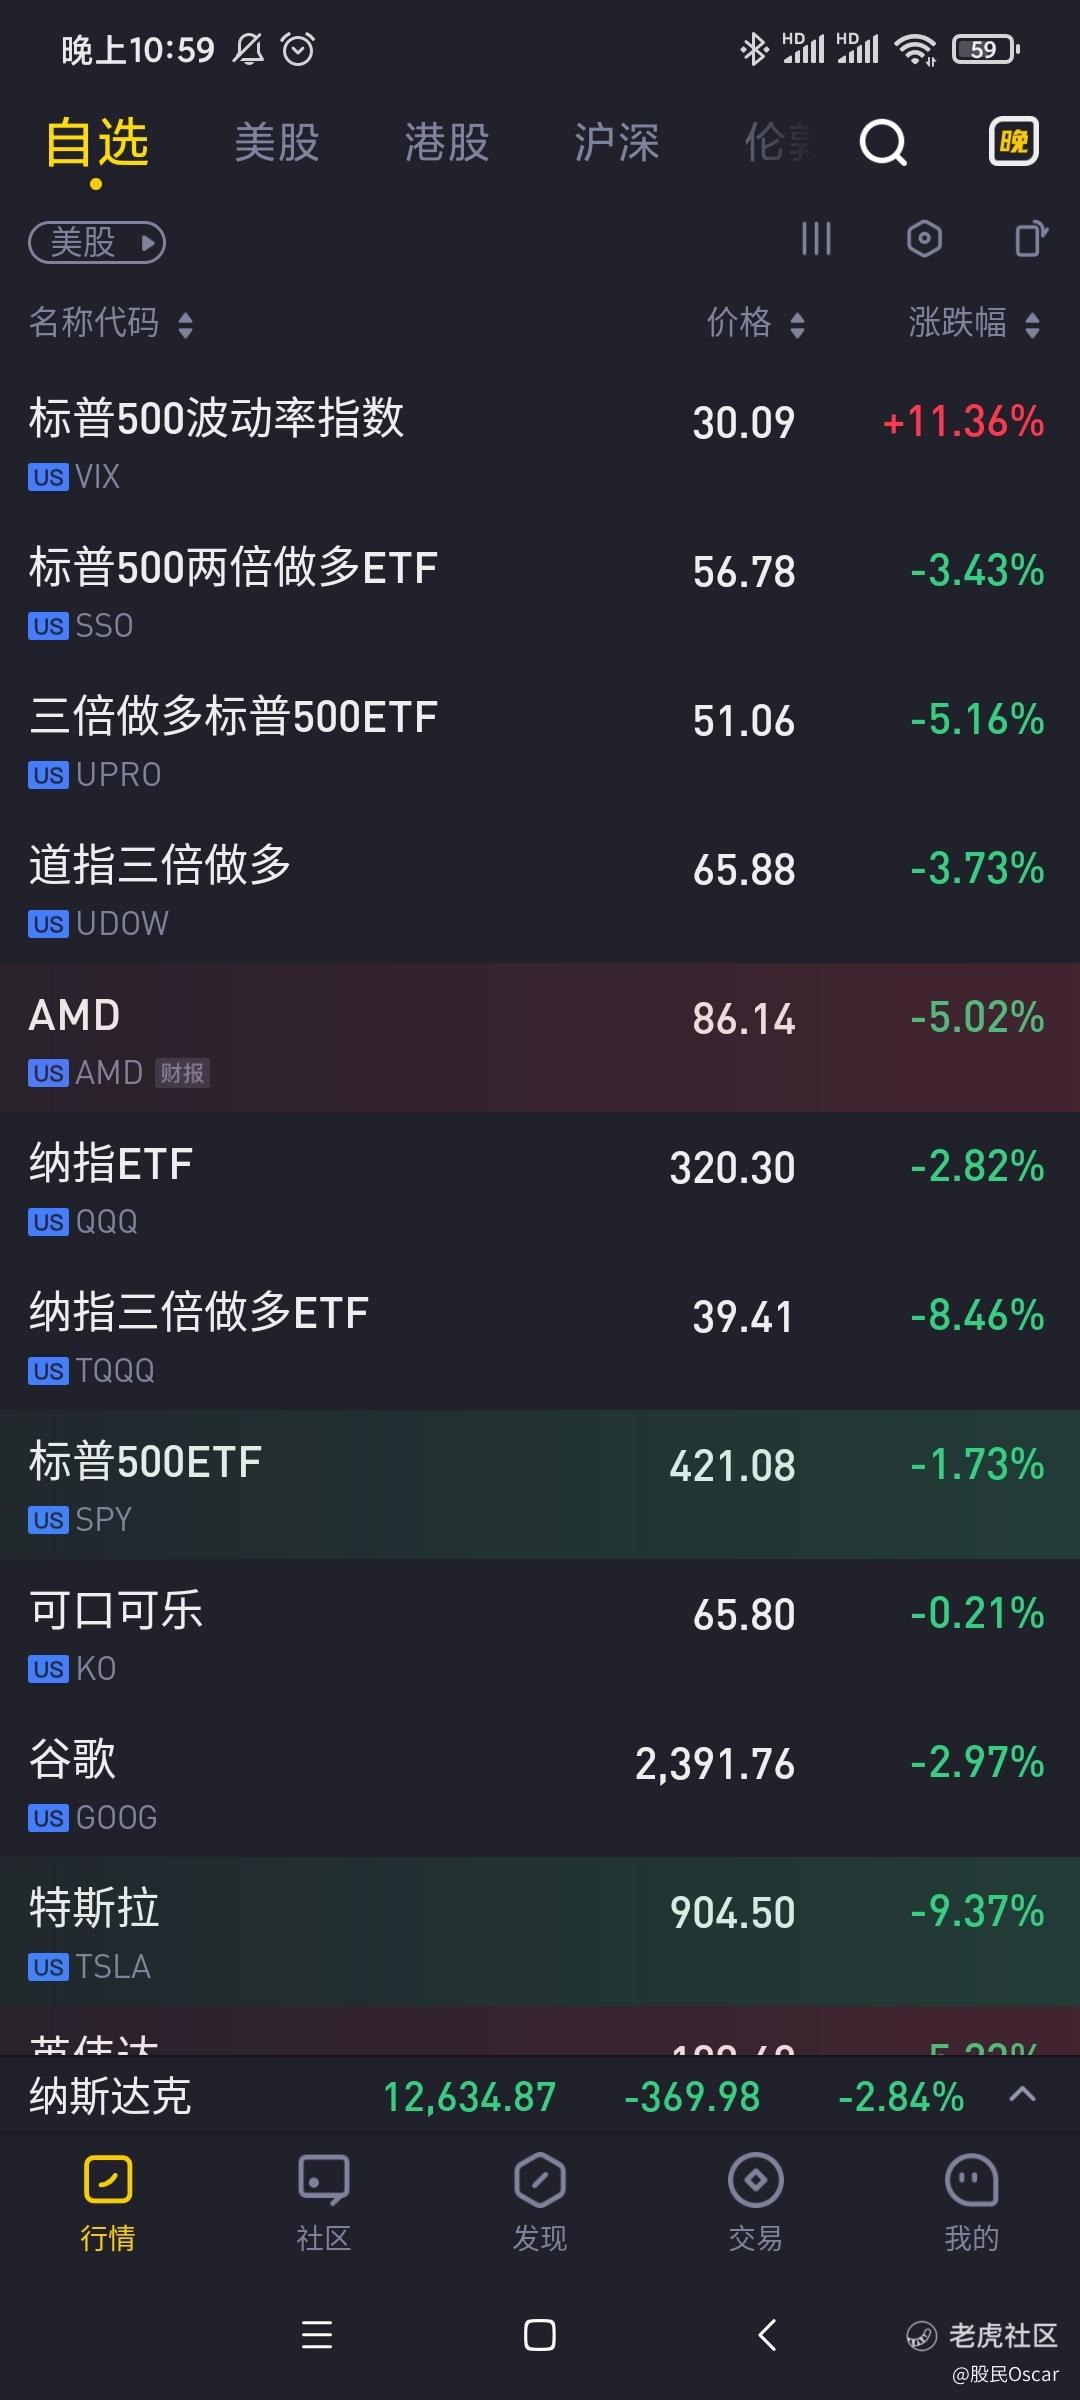Viewport: 1080px width, 2400px height.
Task: Open the search magnifier icon
Action: (883, 143)
